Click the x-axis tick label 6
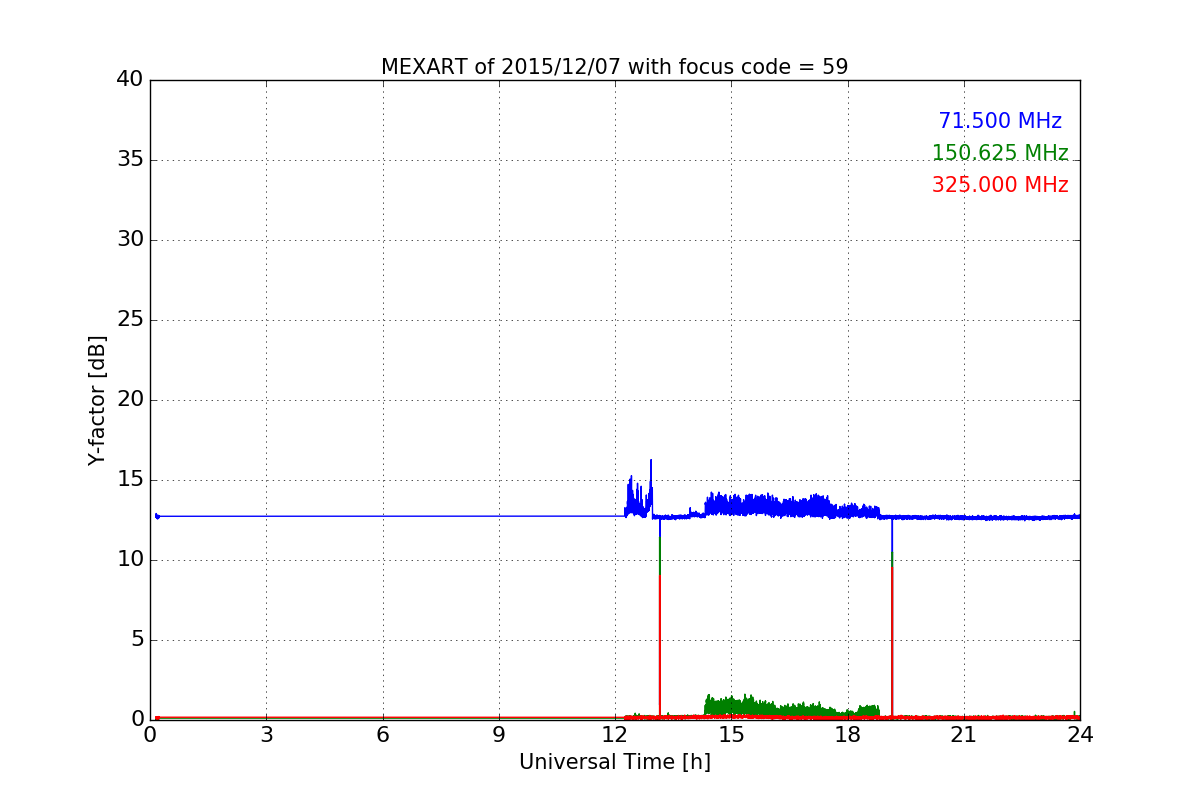The image size is (1200, 800). (x=383, y=735)
